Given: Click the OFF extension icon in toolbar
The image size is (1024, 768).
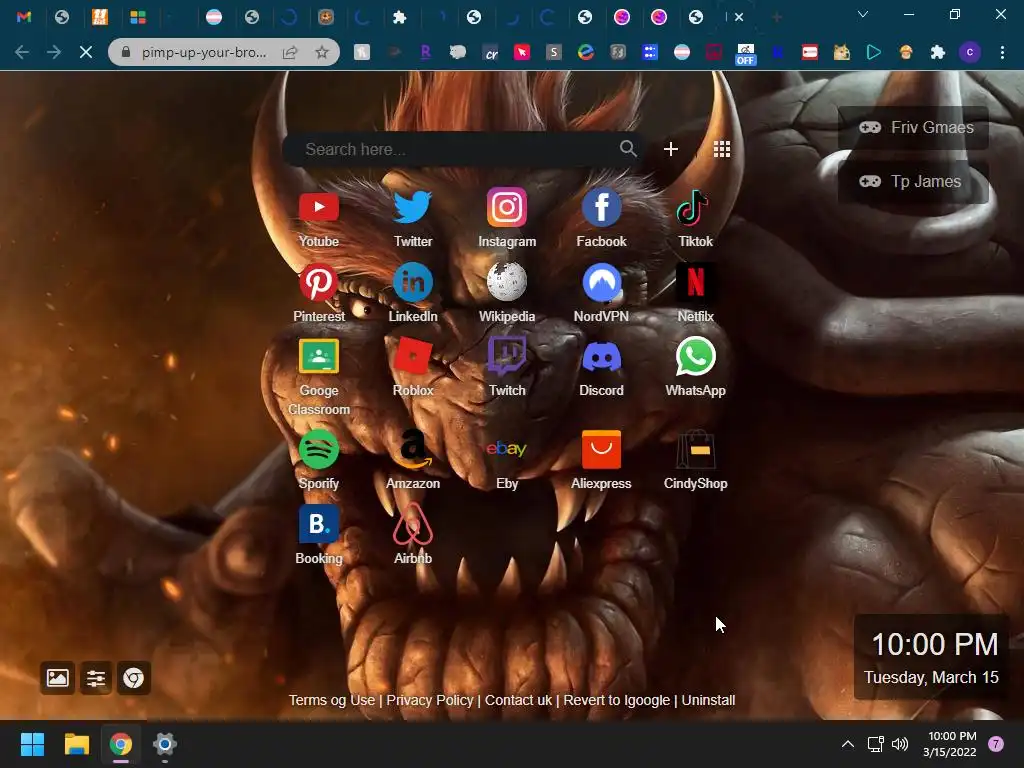Looking at the screenshot, I should [745, 54].
